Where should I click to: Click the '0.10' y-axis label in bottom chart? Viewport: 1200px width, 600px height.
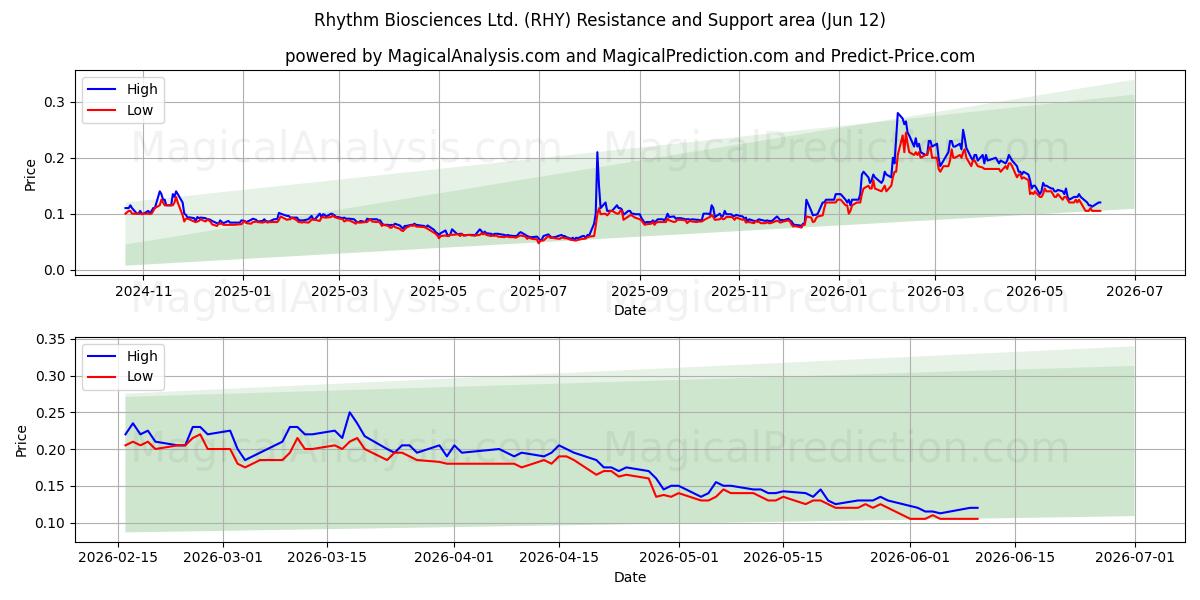click(x=50, y=523)
